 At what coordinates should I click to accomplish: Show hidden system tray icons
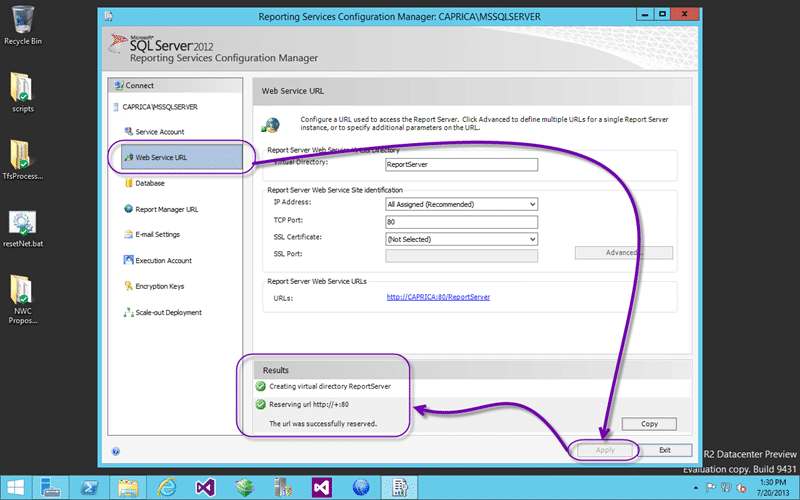coord(696,488)
